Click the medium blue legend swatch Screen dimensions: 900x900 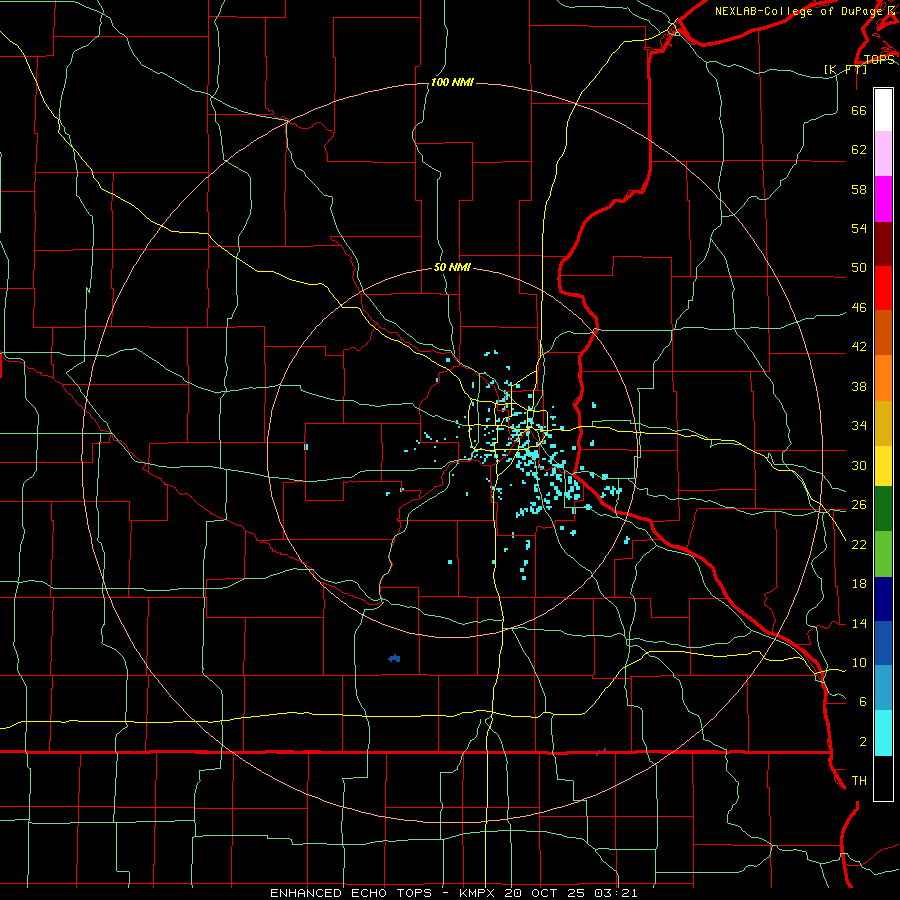click(x=883, y=643)
